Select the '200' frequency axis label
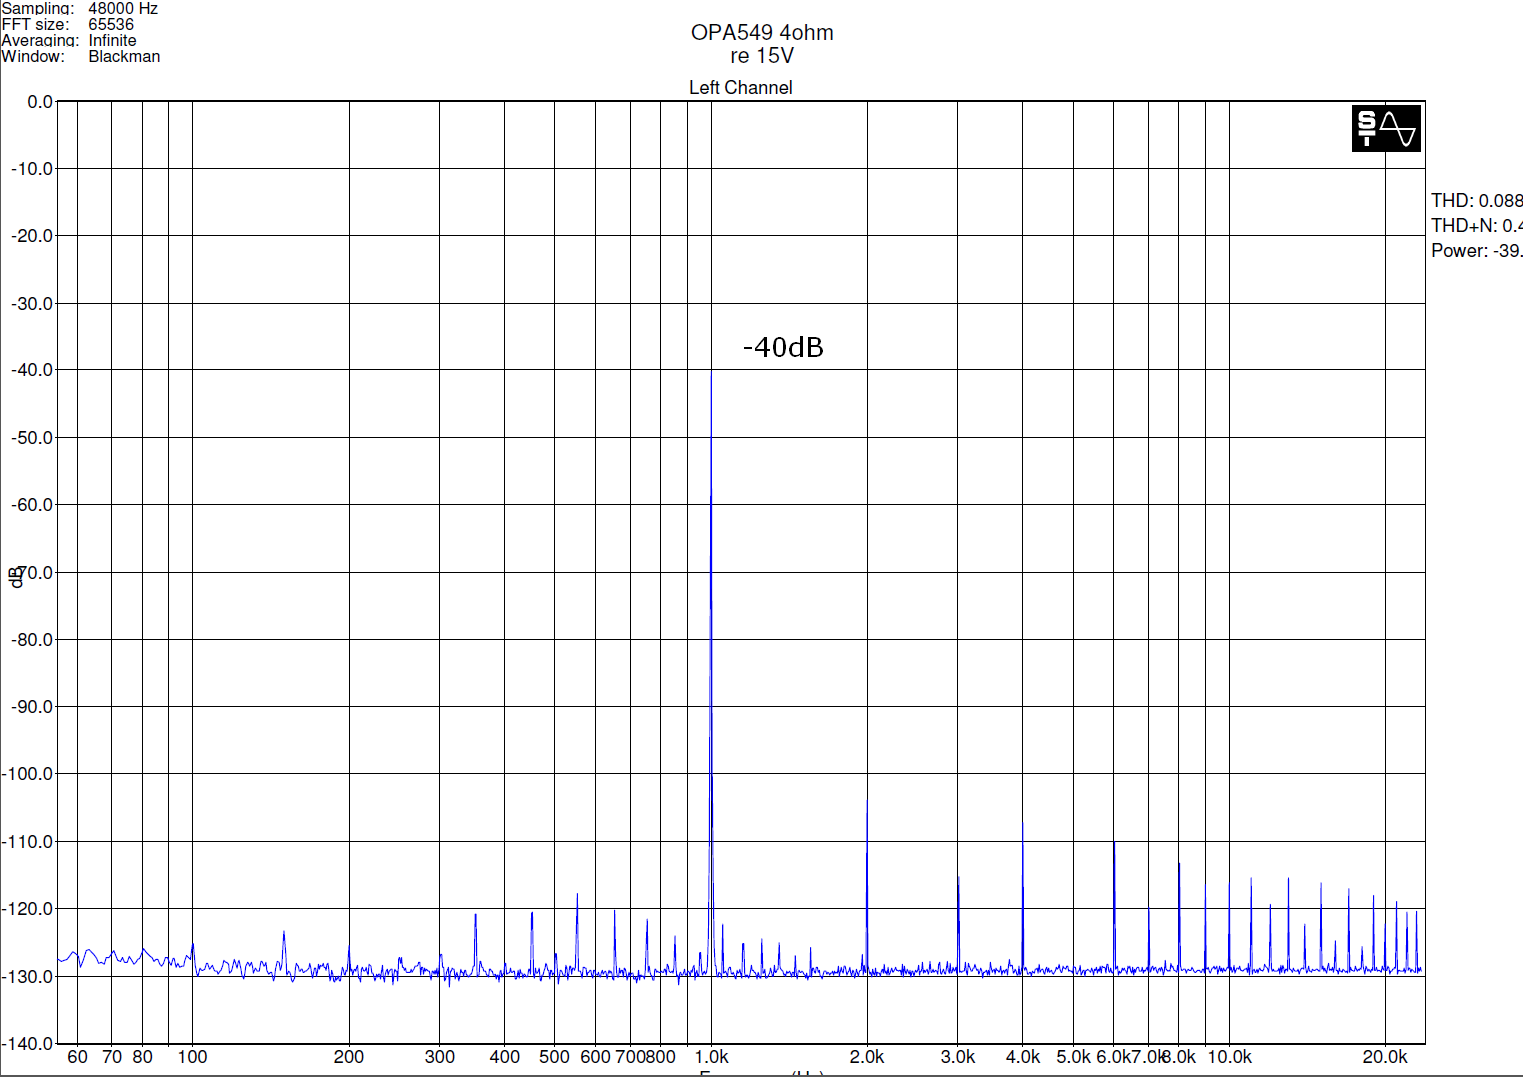 [348, 1057]
